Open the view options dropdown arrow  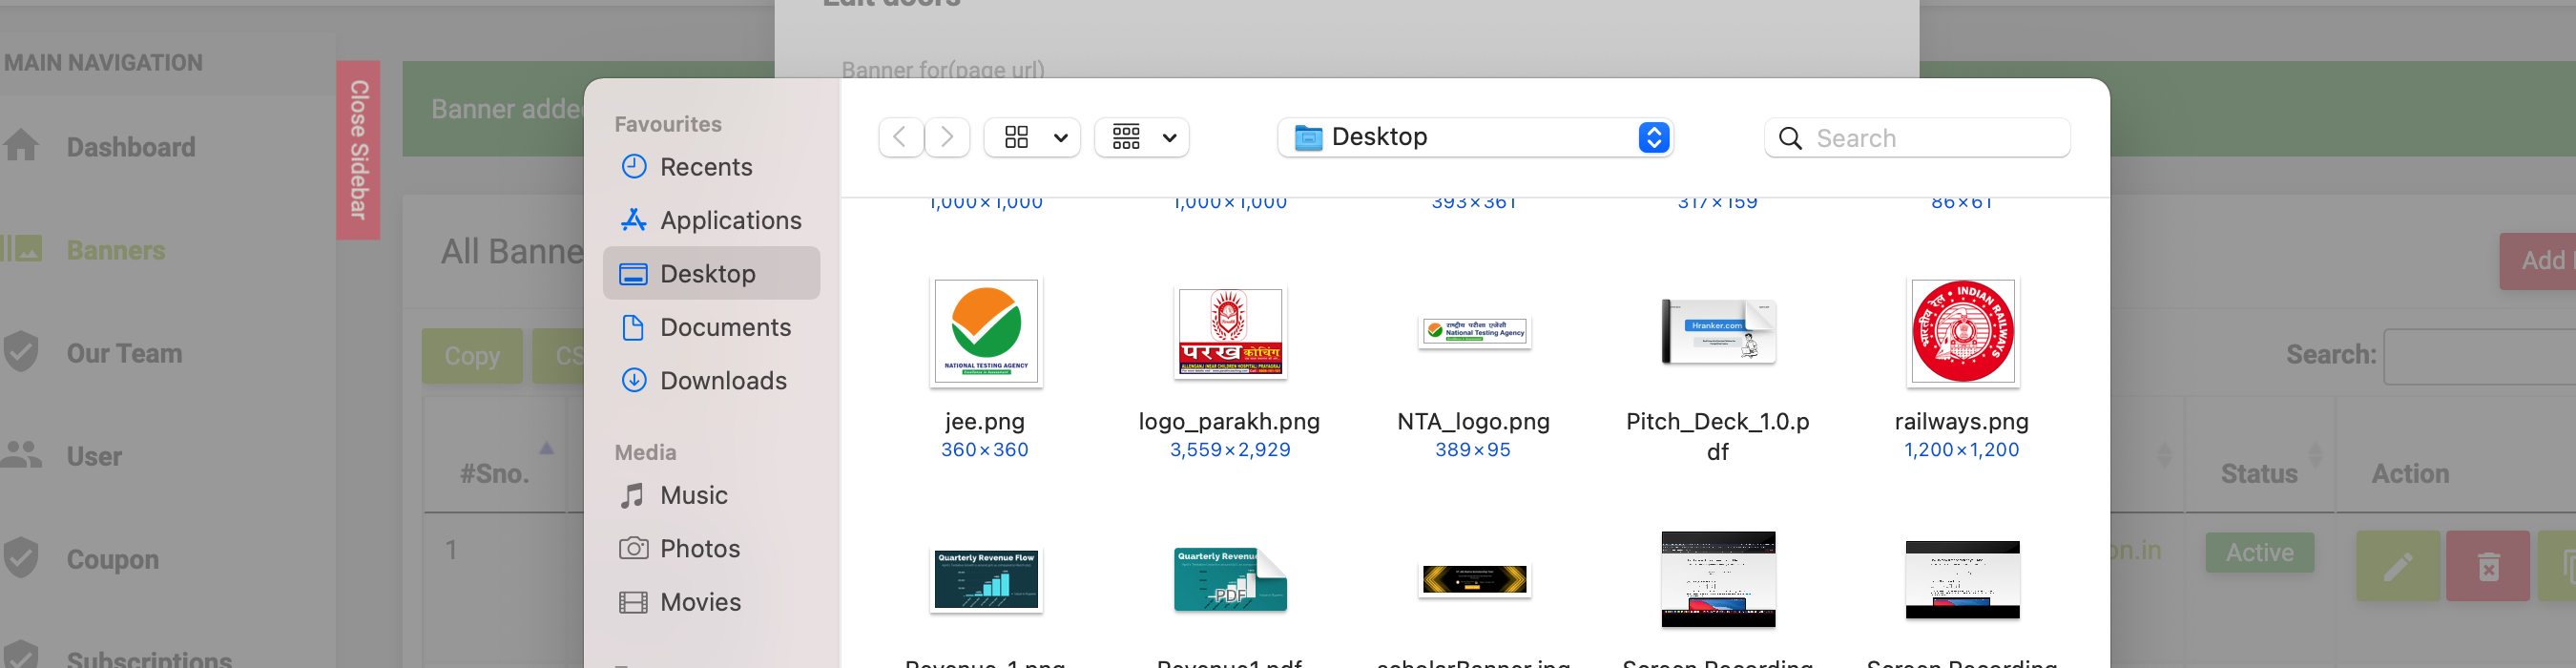tap(1061, 138)
